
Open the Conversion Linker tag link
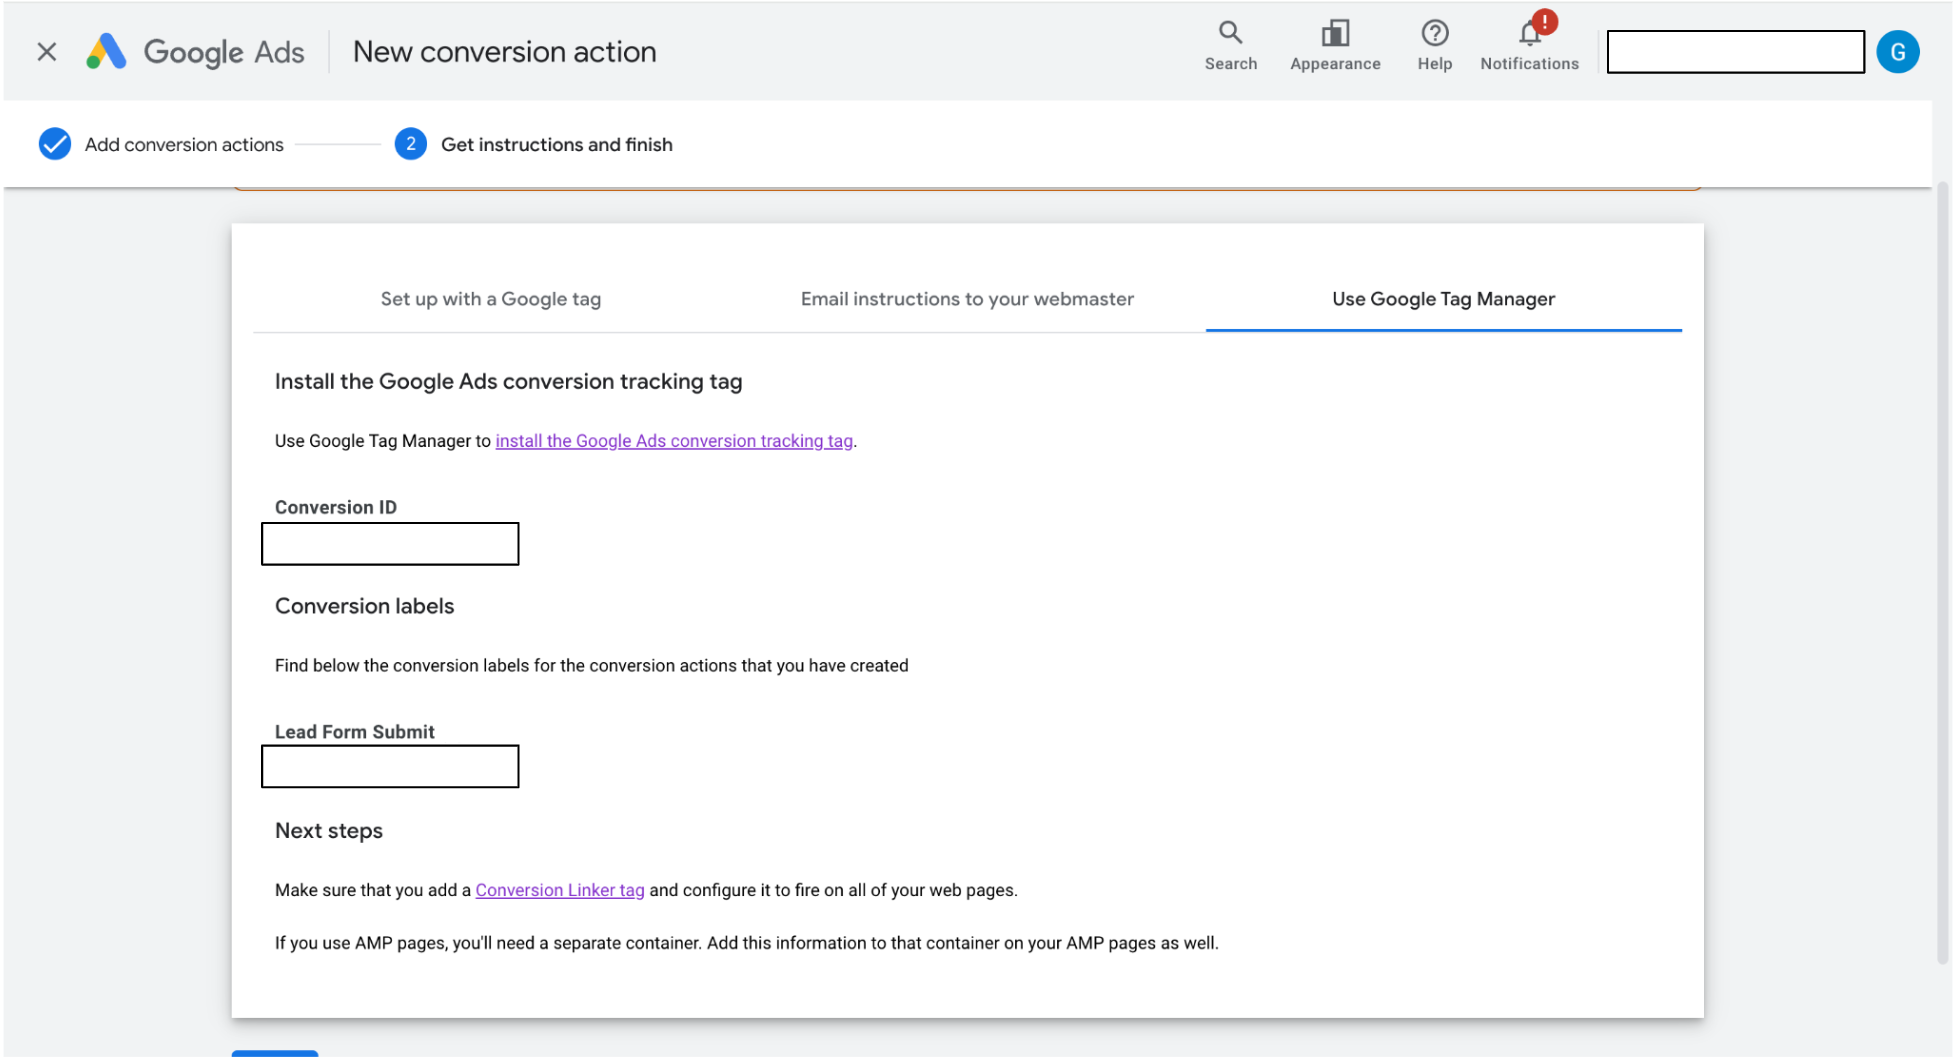point(559,890)
